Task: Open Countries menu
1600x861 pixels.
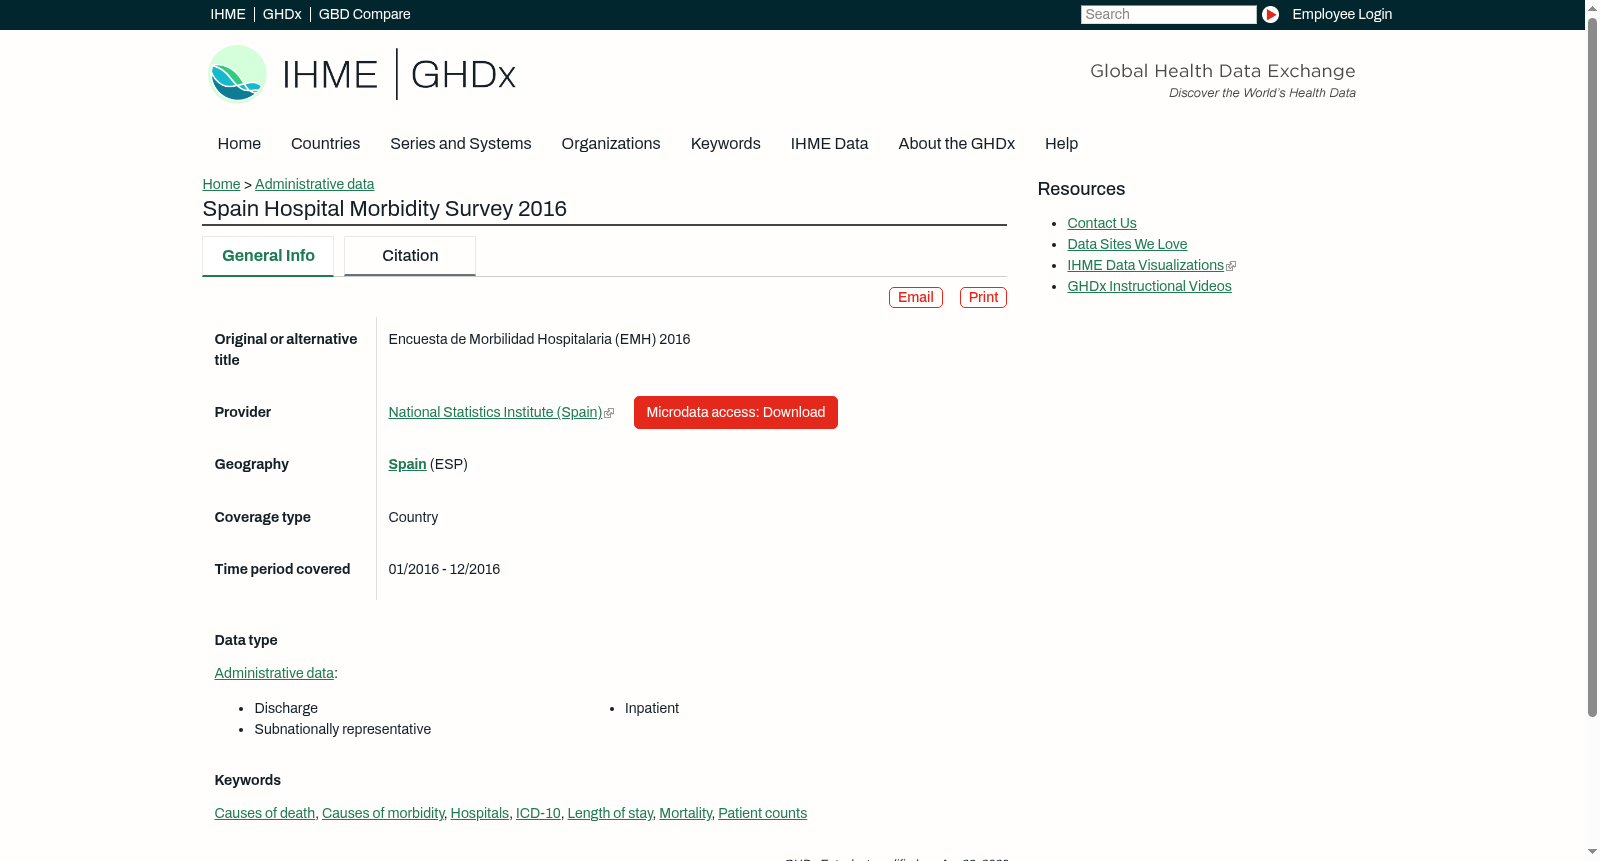Action: (x=325, y=144)
